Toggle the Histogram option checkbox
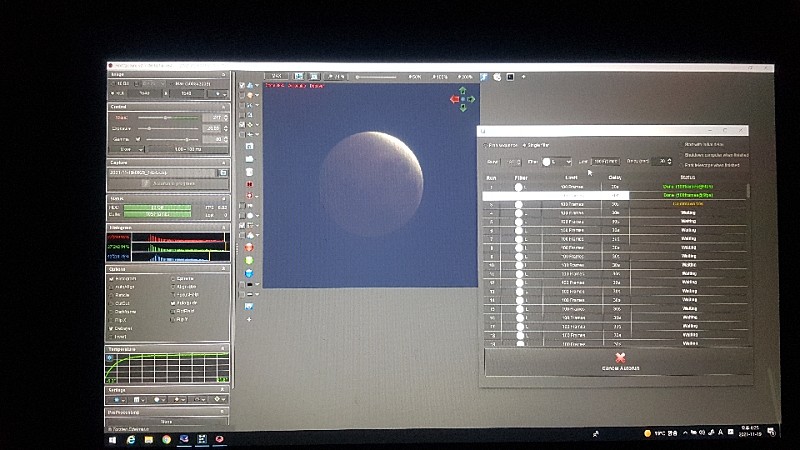Image resolution: width=800 pixels, height=450 pixels. (x=111, y=279)
